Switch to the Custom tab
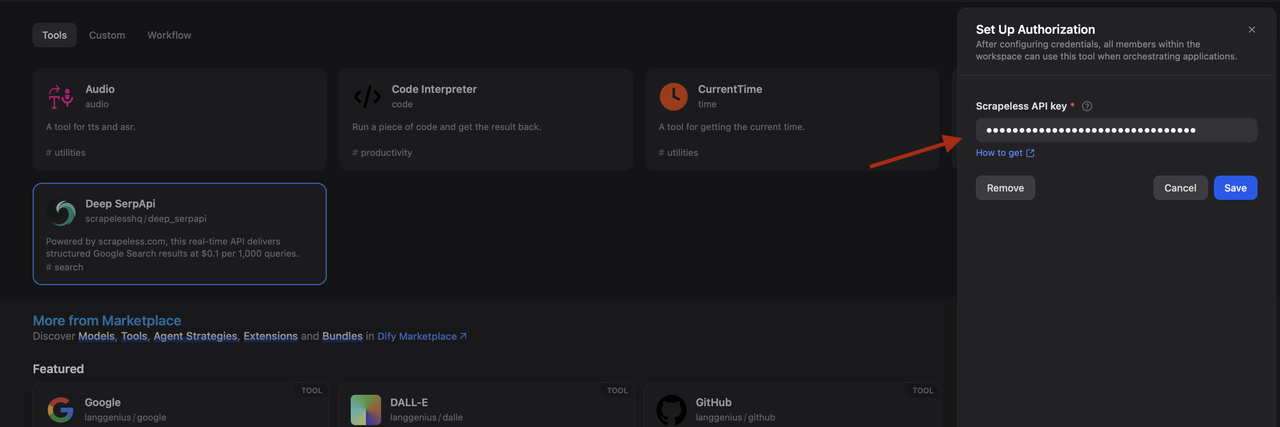The height and width of the screenshot is (427, 1280). click(107, 35)
